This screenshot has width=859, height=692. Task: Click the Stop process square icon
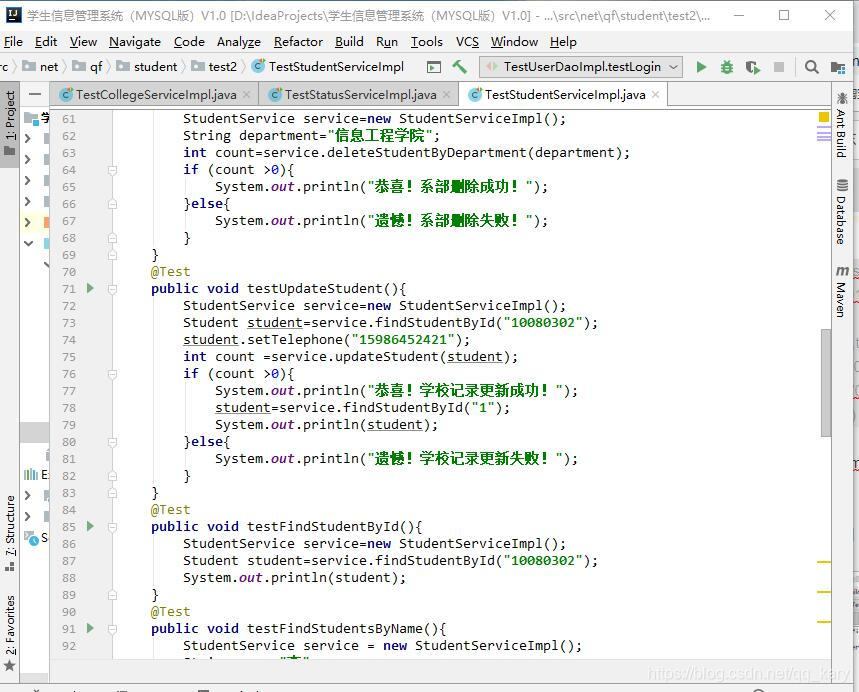(x=778, y=67)
